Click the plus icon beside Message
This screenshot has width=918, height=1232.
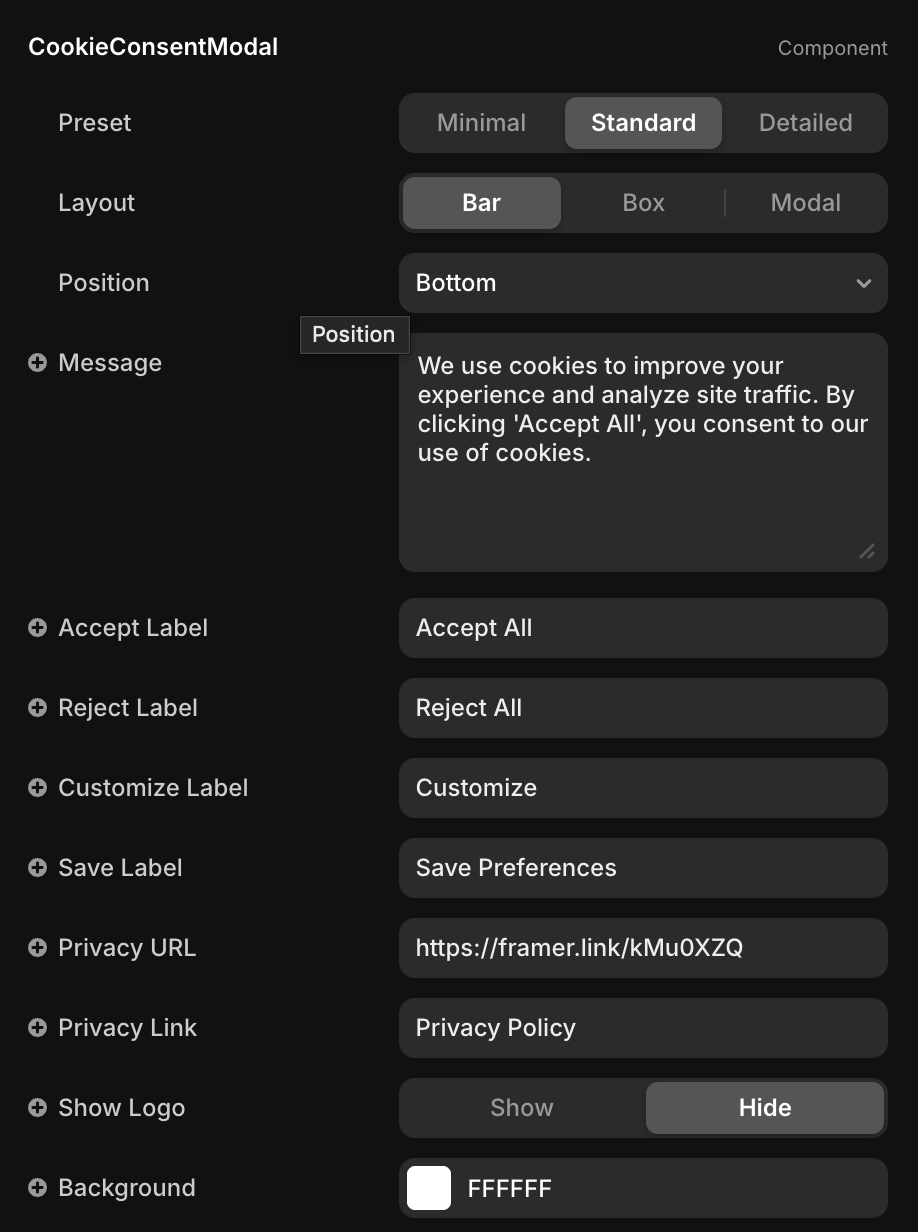[37, 363]
